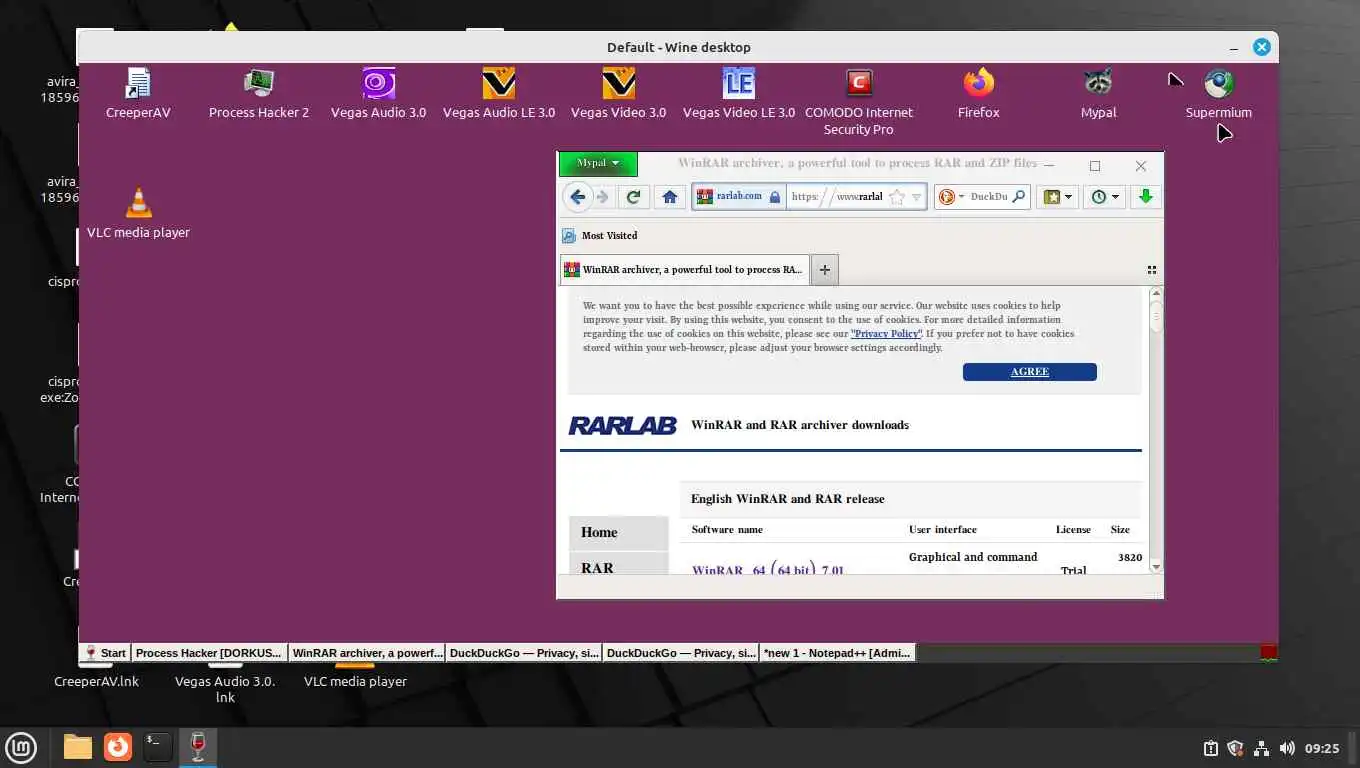Click the search magnifier icon in search box
The height and width of the screenshot is (768, 1360).
[1018, 196]
